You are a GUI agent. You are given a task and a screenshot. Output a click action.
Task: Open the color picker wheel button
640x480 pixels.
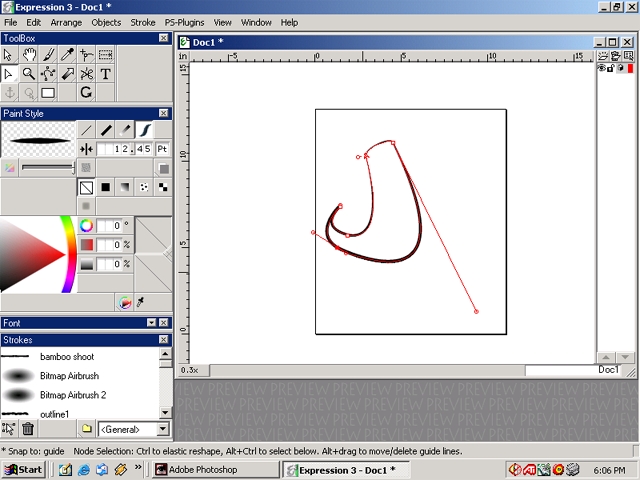125,302
